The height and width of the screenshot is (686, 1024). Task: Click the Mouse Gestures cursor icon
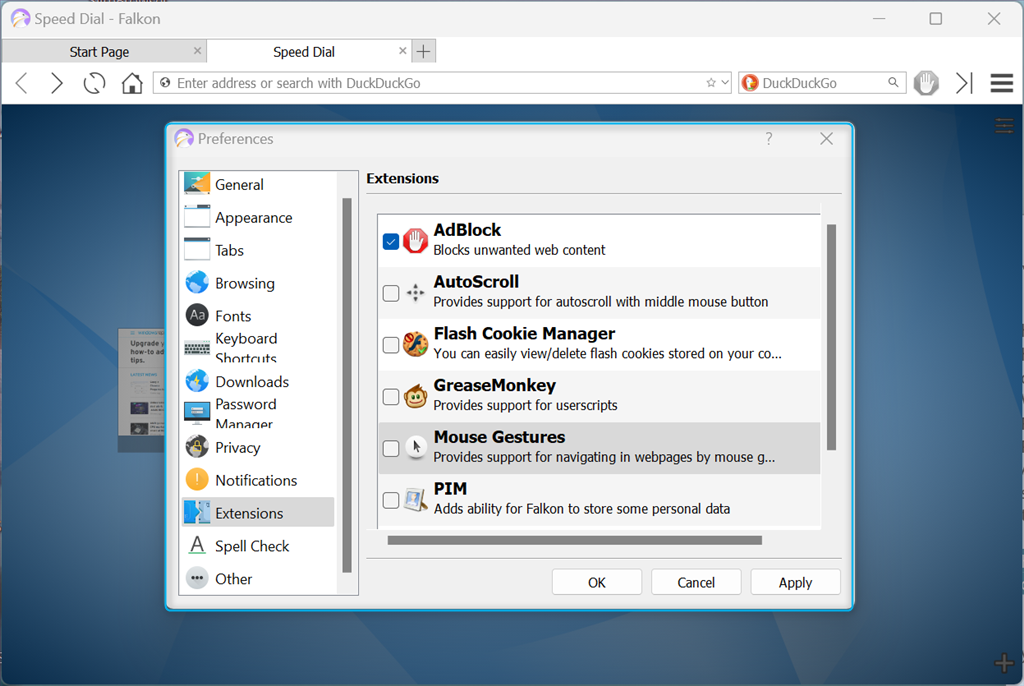[415, 448]
